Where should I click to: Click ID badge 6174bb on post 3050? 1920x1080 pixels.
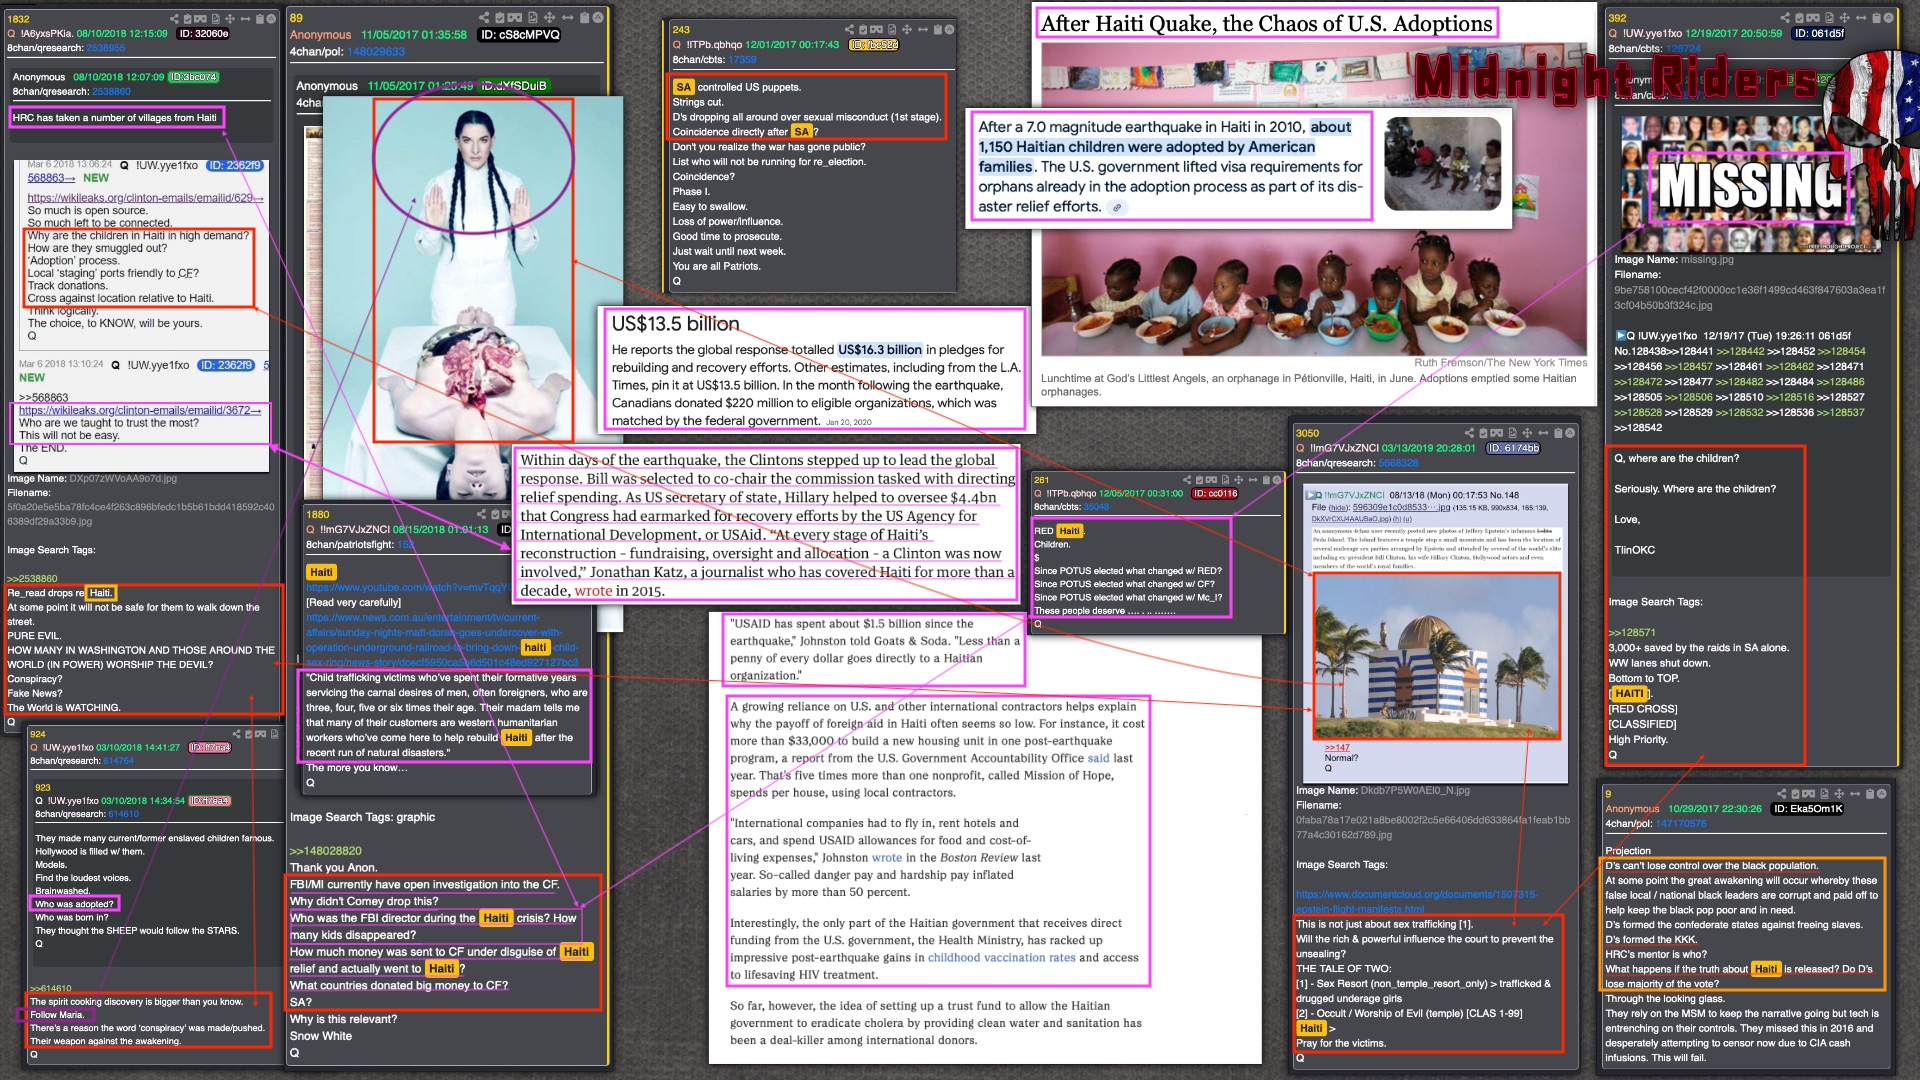tap(1514, 448)
